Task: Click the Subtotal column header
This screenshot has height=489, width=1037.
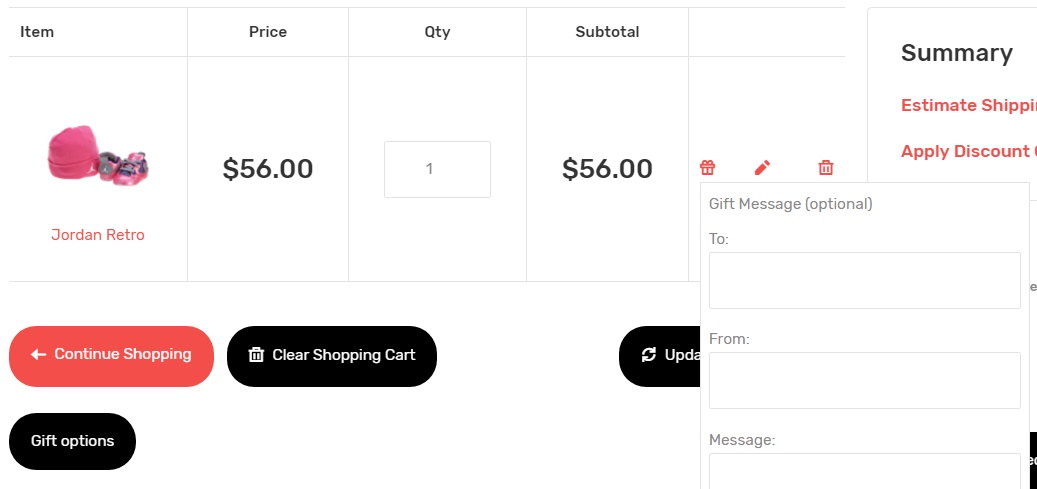Action: 607,32
